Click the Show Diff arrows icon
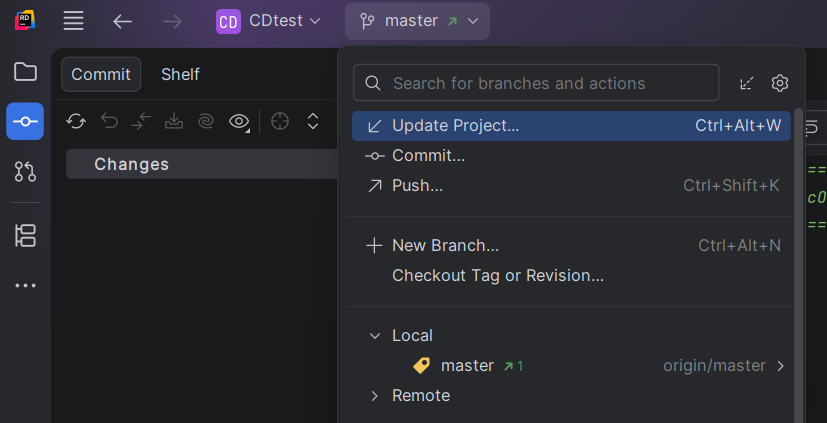Image resolution: width=827 pixels, height=423 pixels. (x=141, y=122)
